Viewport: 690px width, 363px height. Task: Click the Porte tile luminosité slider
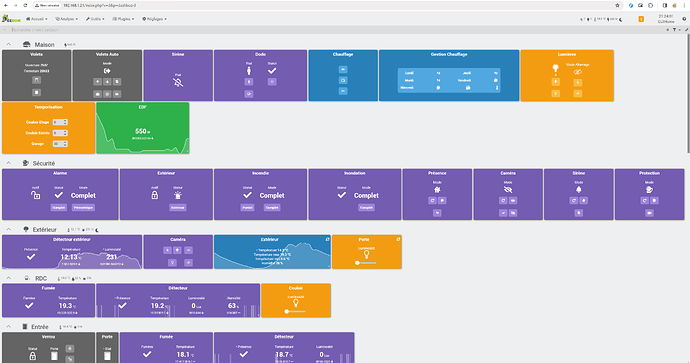tap(366, 263)
